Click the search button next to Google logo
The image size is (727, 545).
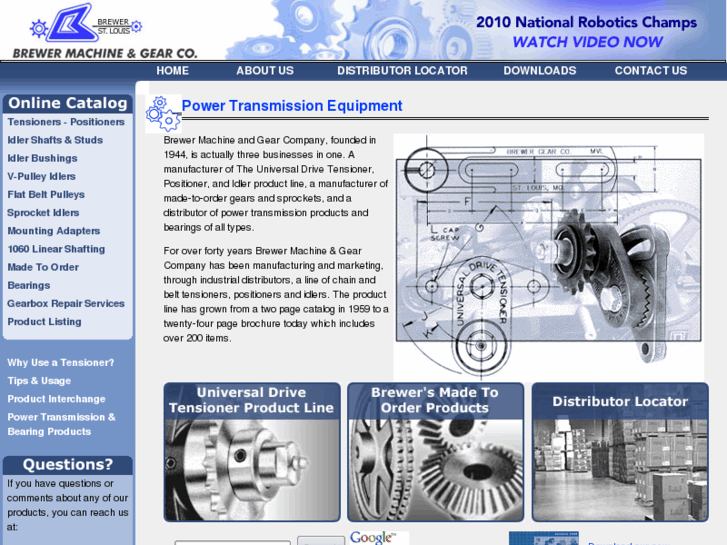pos(321,541)
